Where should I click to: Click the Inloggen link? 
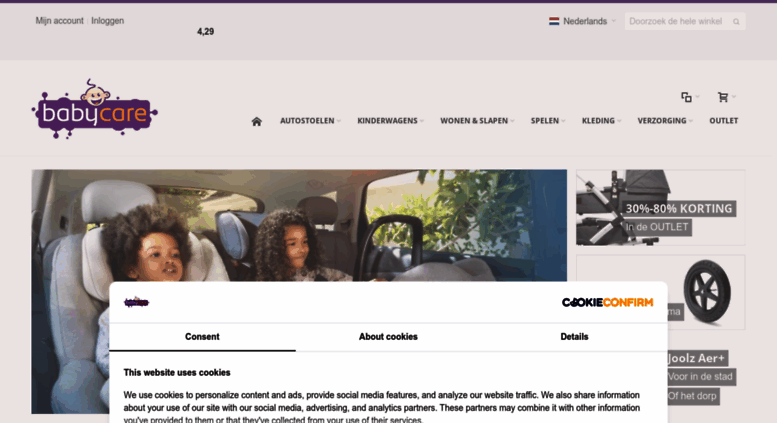[108, 21]
